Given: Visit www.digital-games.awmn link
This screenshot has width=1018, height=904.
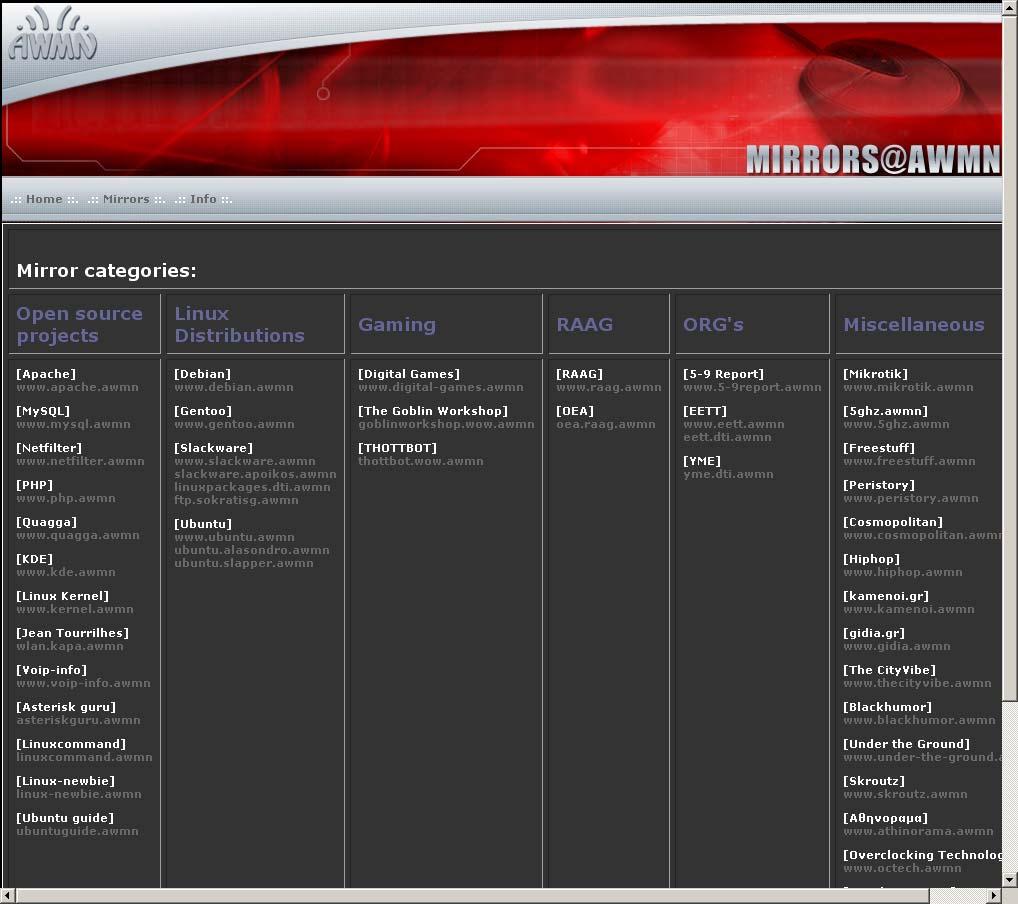Looking at the screenshot, I should tap(441, 387).
